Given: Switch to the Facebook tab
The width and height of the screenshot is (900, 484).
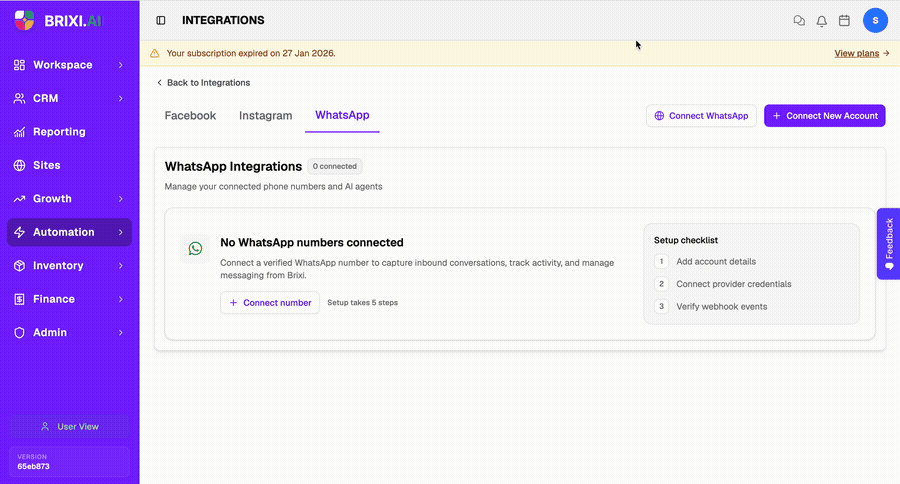Looking at the screenshot, I should pyautogui.click(x=190, y=115).
